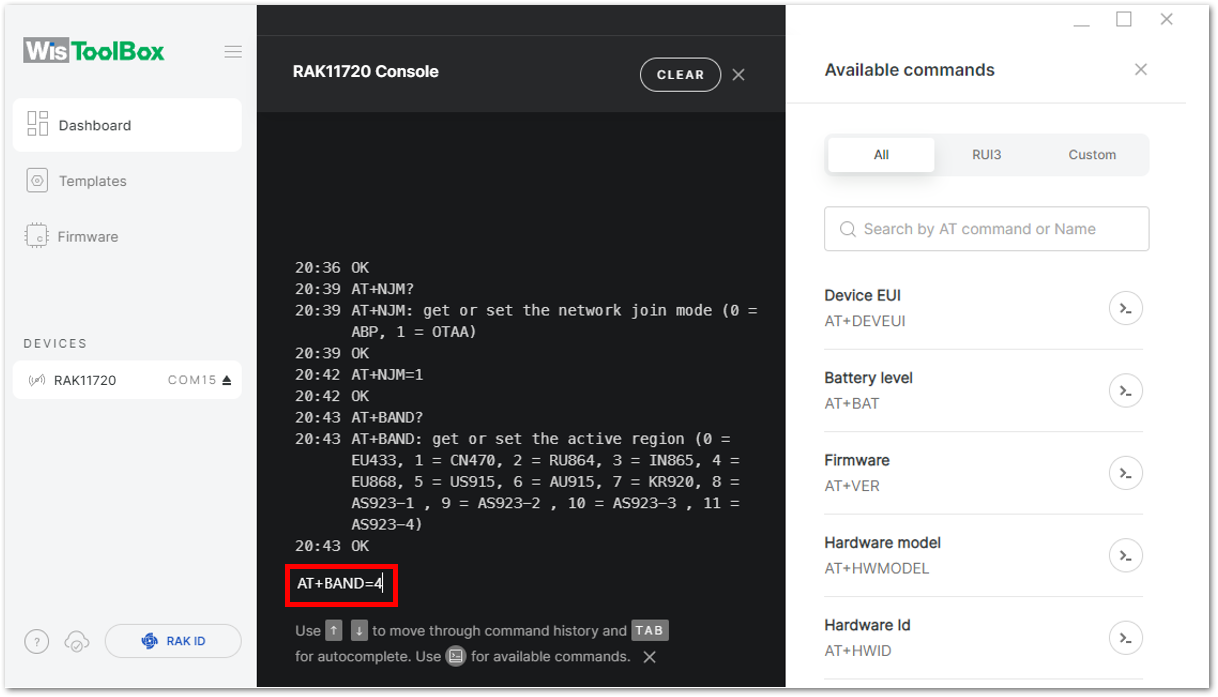This screenshot has height=697, width=1218.
Task: Close the Available commands panel
Action: 1141,70
